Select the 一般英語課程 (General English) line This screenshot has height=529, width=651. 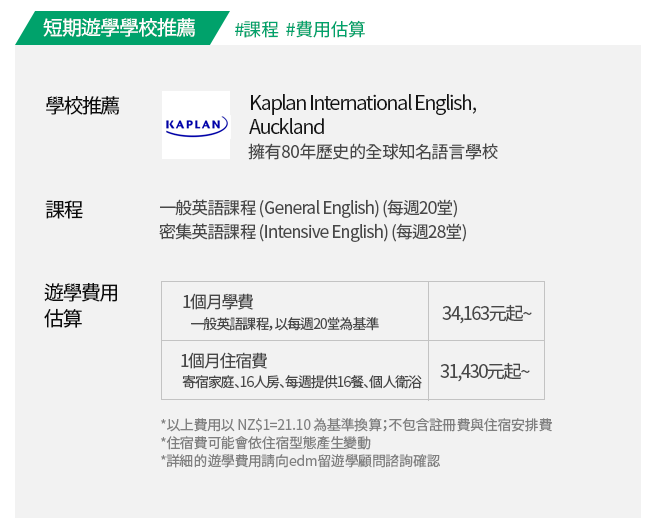coord(308,208)
